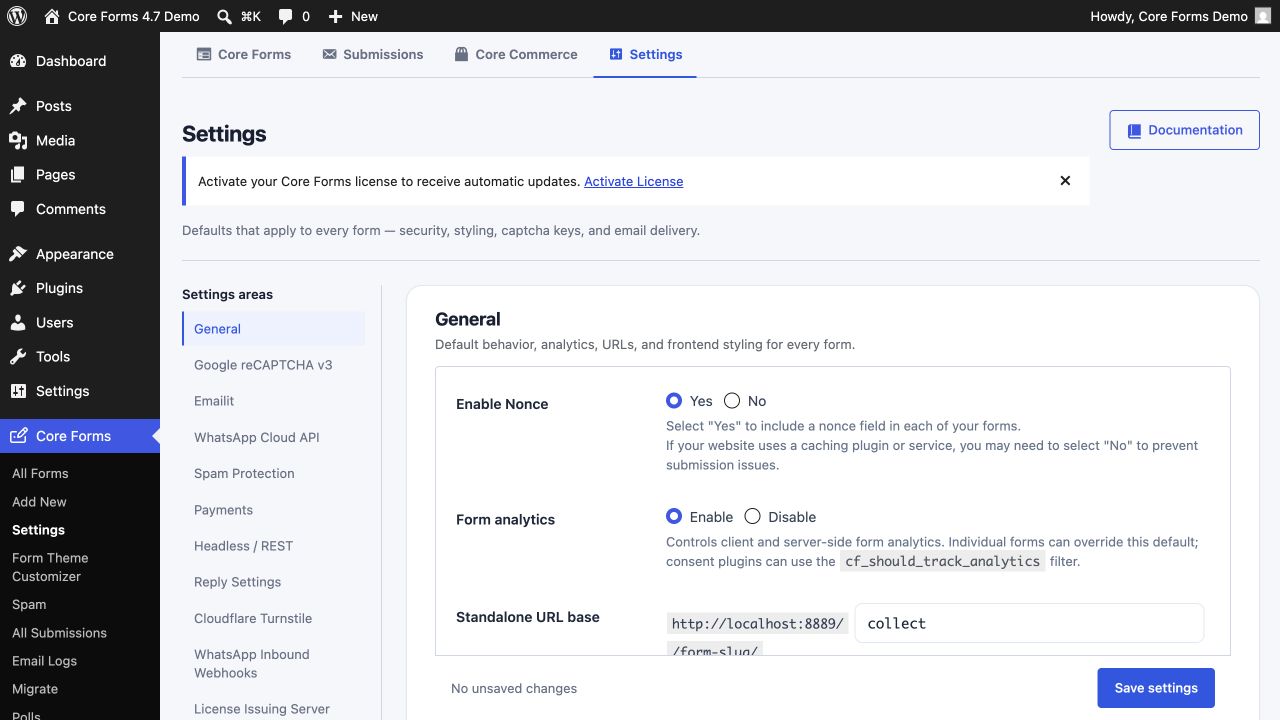Click the Pages icon in sidebar

pos(18,175)
